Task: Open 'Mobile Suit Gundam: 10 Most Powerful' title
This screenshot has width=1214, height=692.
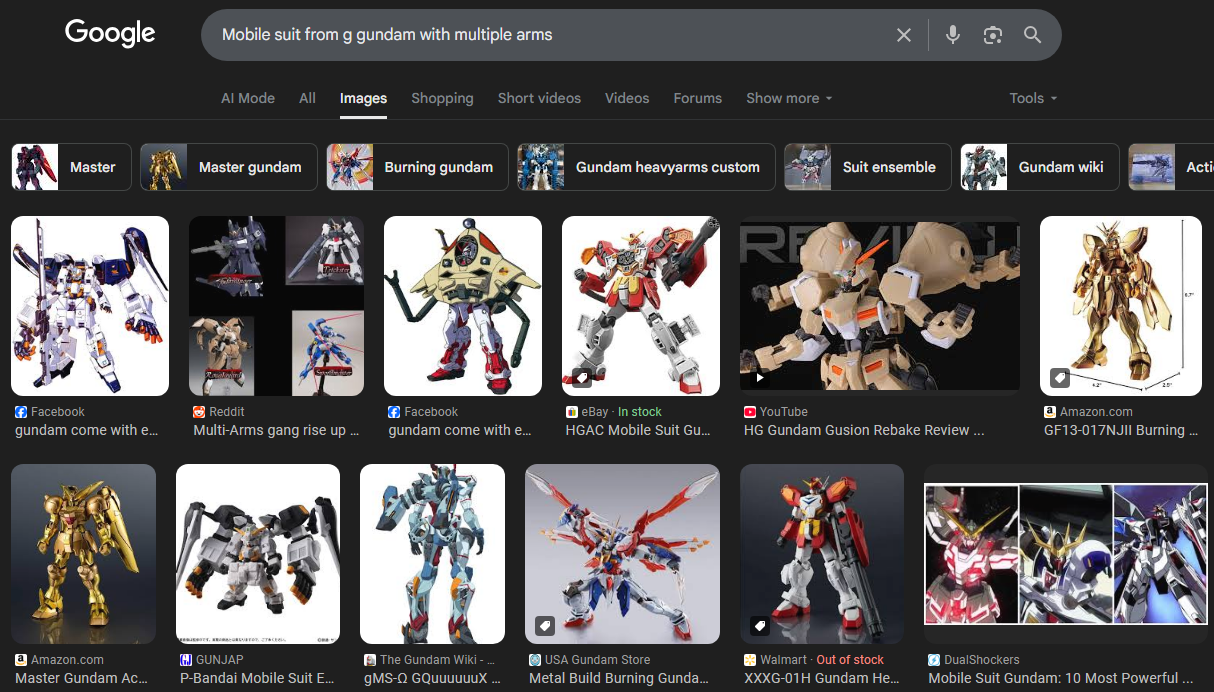Action: point(1061,678)
